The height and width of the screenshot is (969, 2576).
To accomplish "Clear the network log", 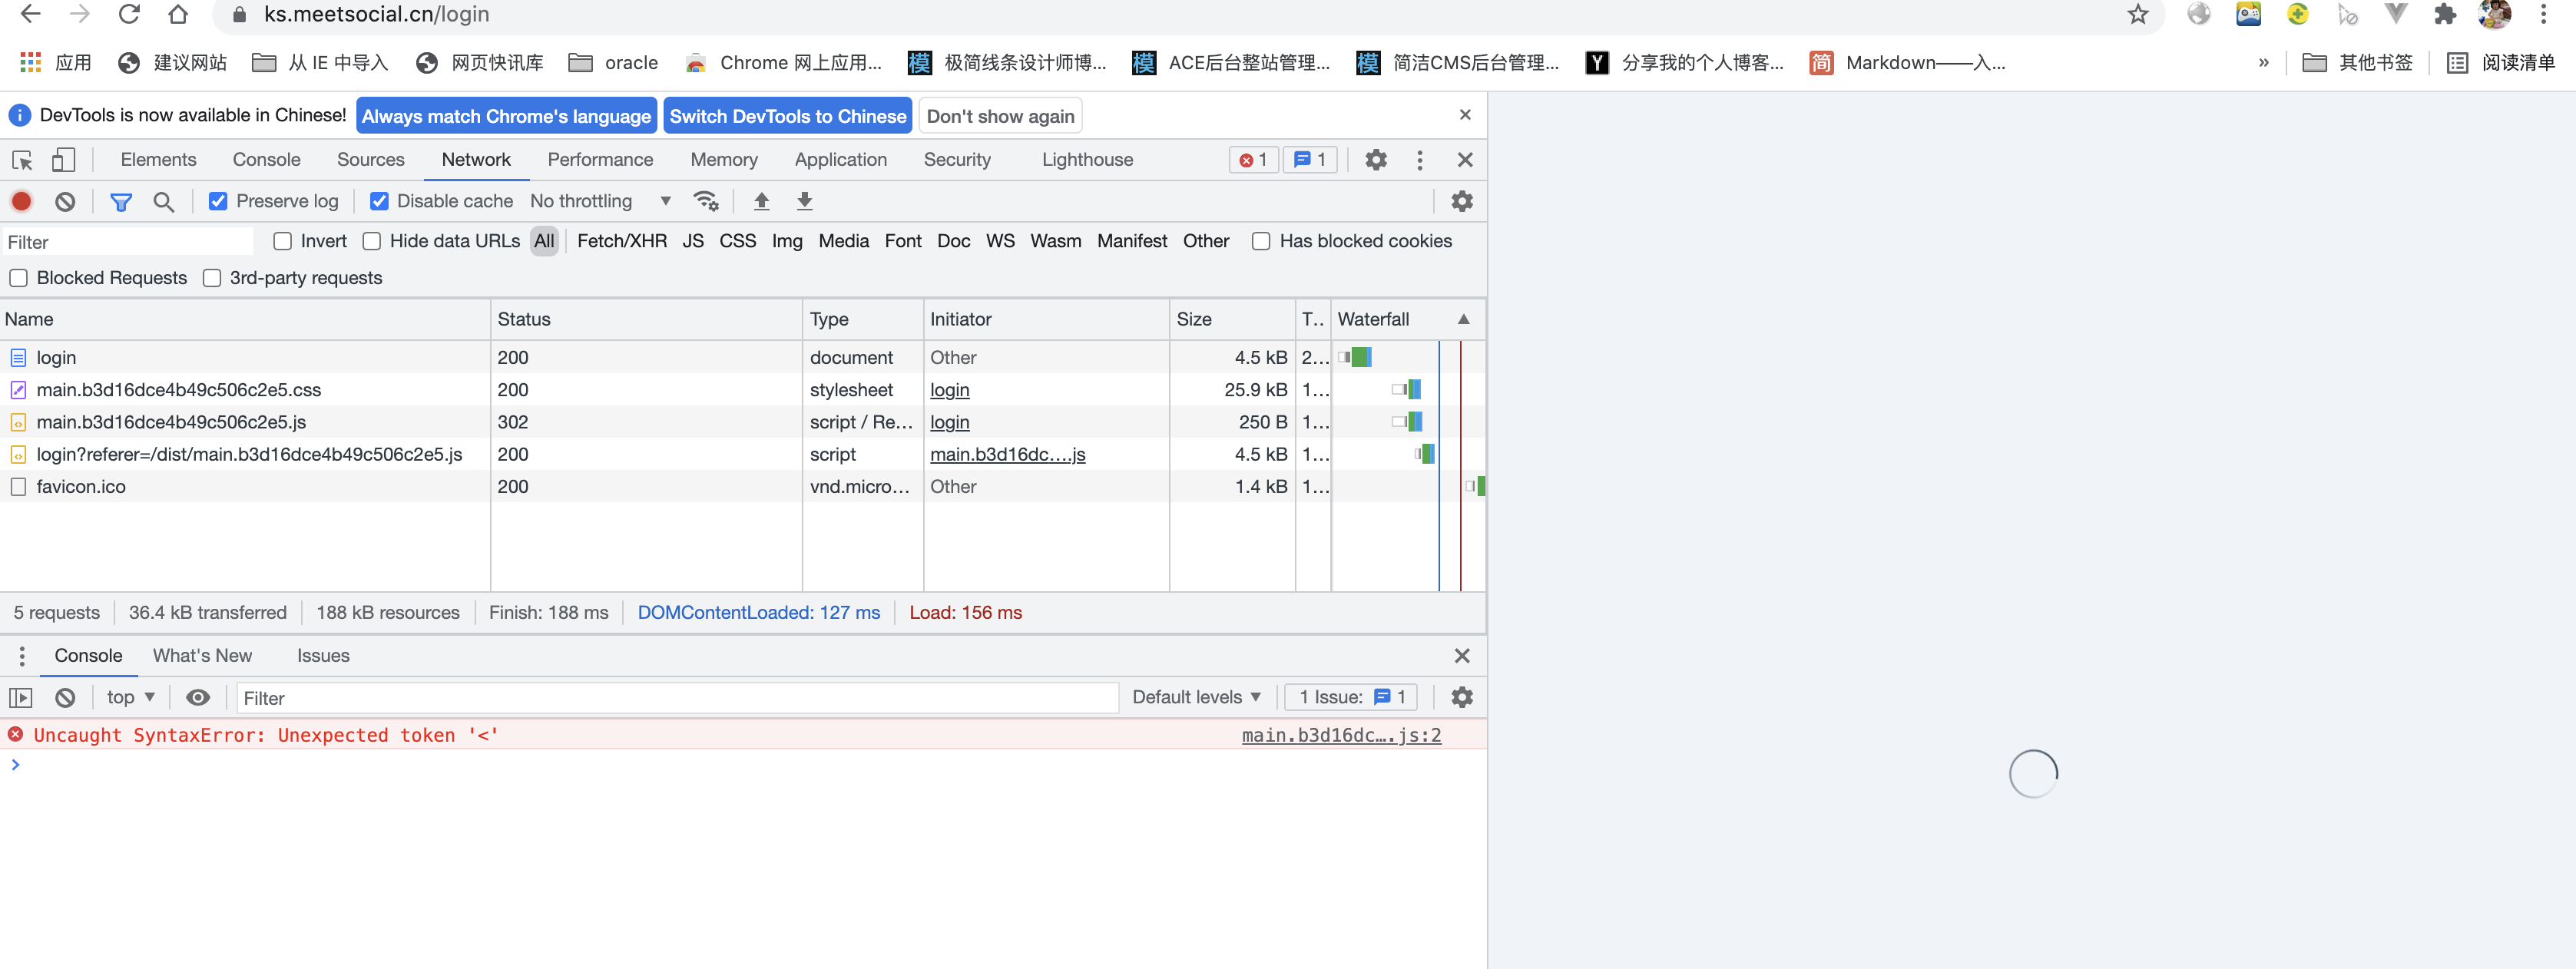I will (x=65, y=201).
